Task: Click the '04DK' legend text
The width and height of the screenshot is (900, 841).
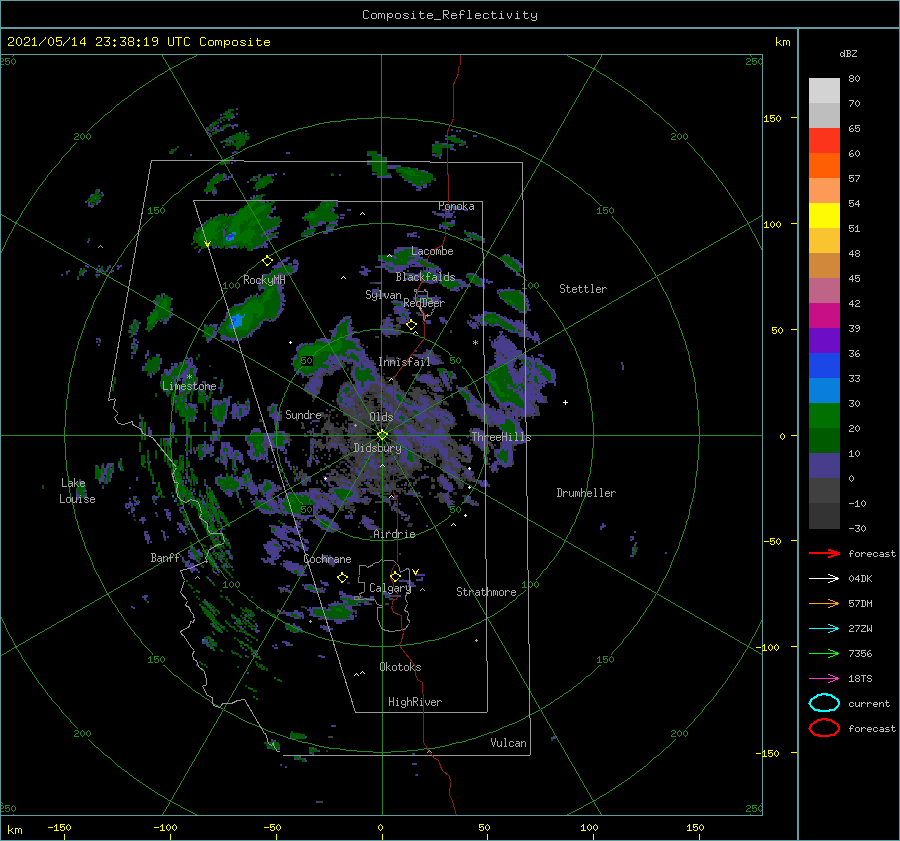Action: [860, 579]
